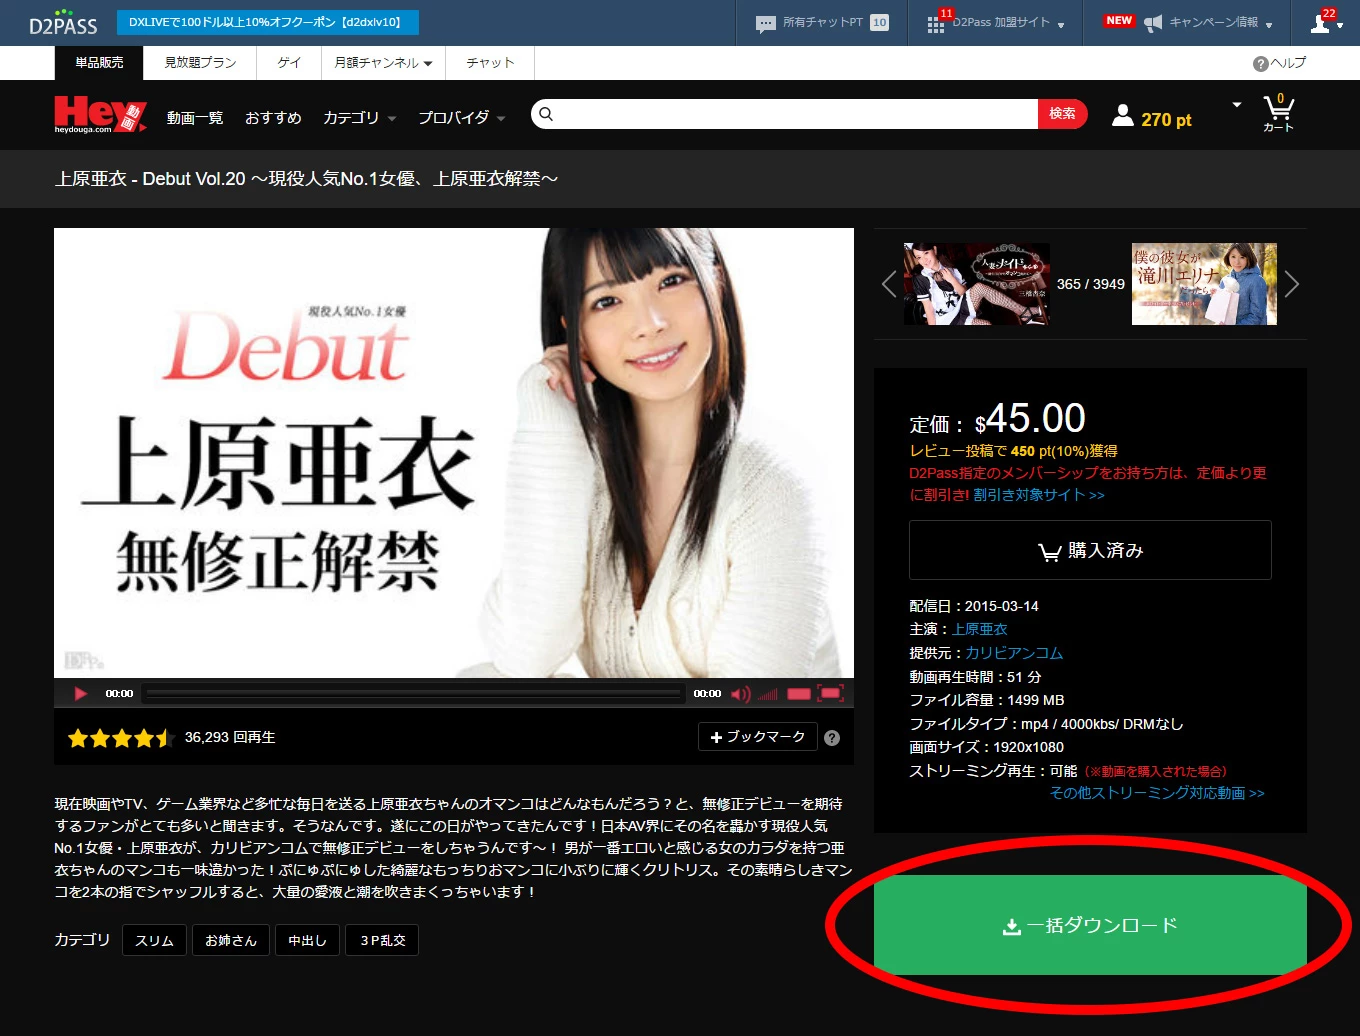Switch to the 見放題プラン tab
Screen dimensions: 1360x1036
200,62
